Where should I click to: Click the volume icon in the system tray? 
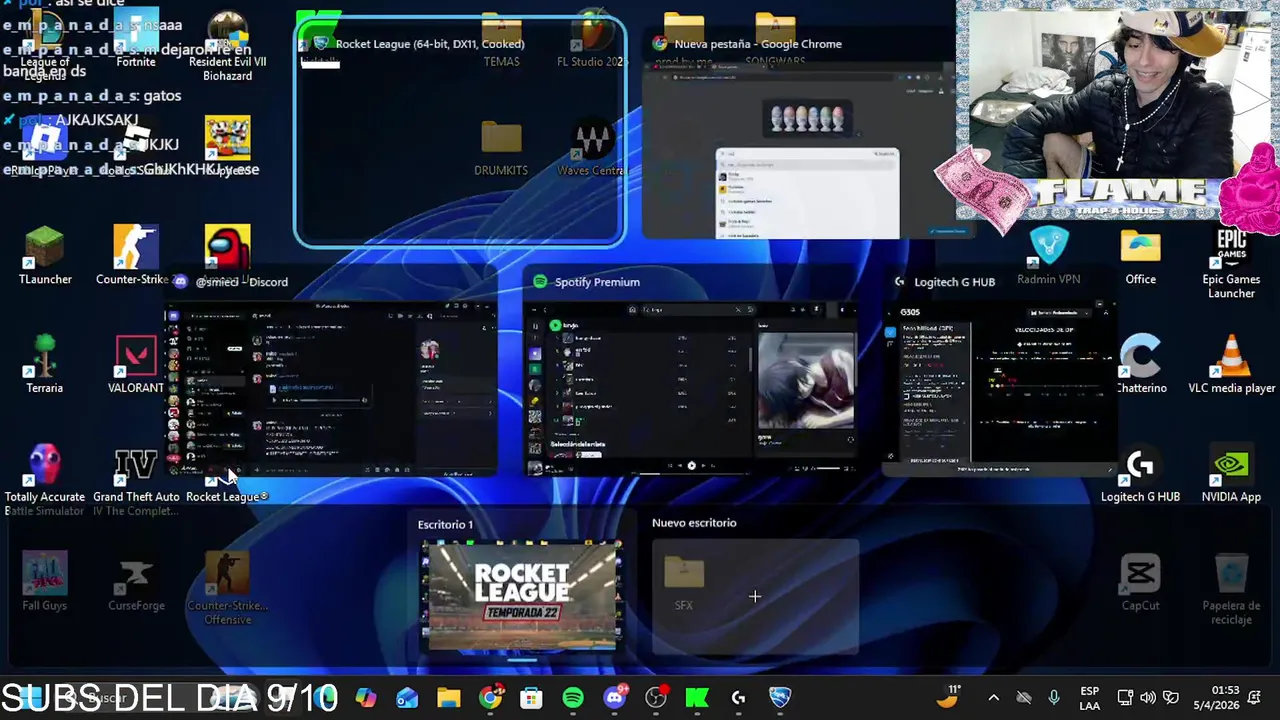click(x=1148, y=697)
